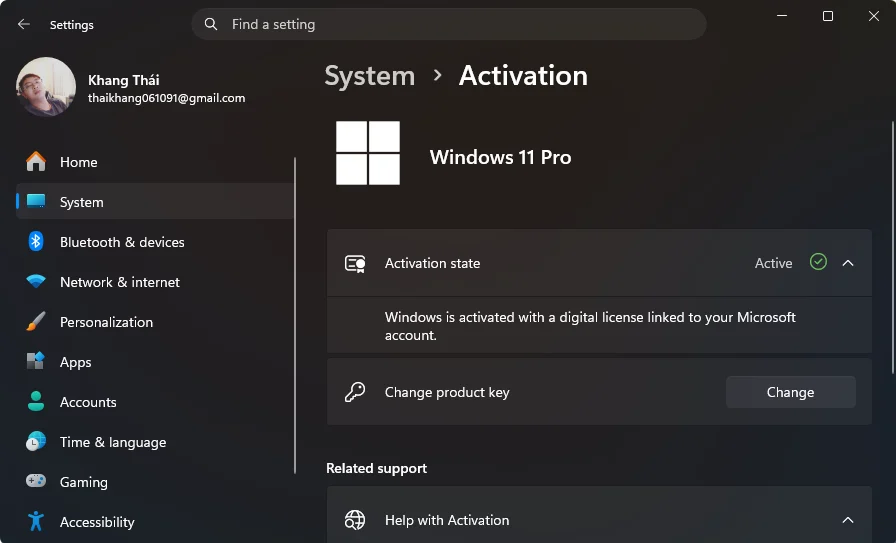Screen dimensions: 896x543
Task: Click the Windows 11 Pro edition text
Action: (500, 157)
